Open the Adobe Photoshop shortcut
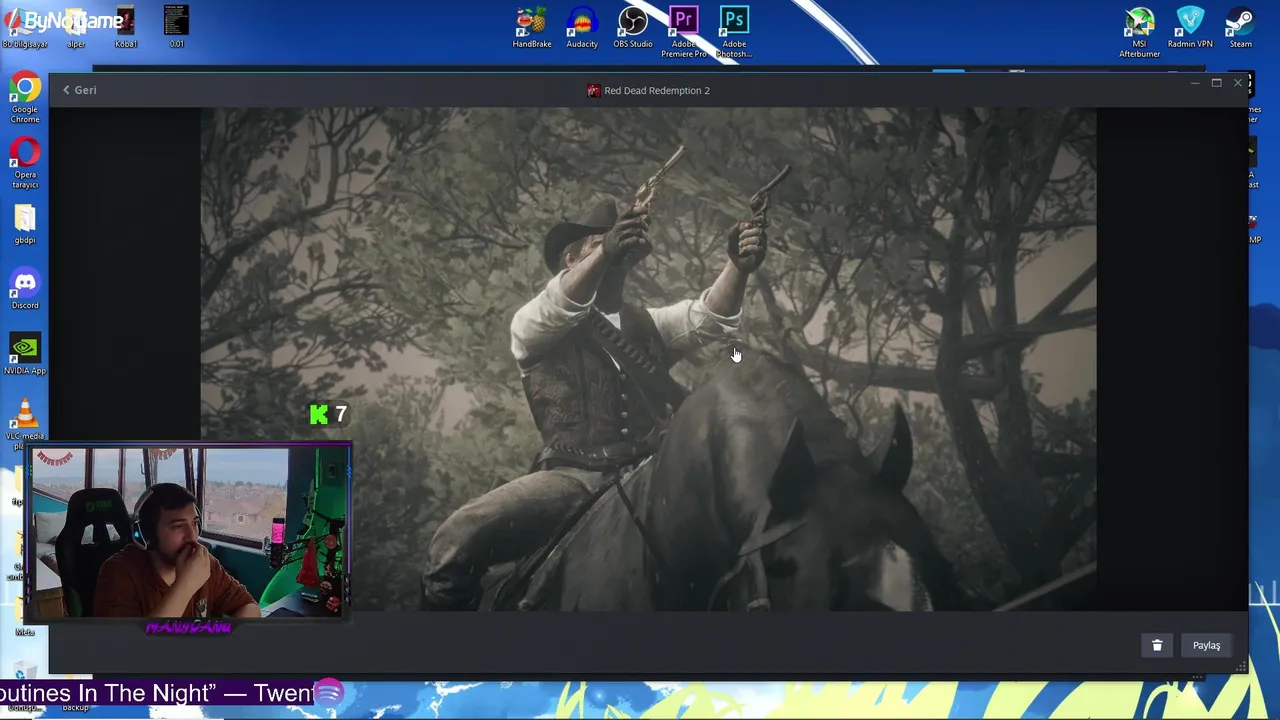 click(734, 30)
